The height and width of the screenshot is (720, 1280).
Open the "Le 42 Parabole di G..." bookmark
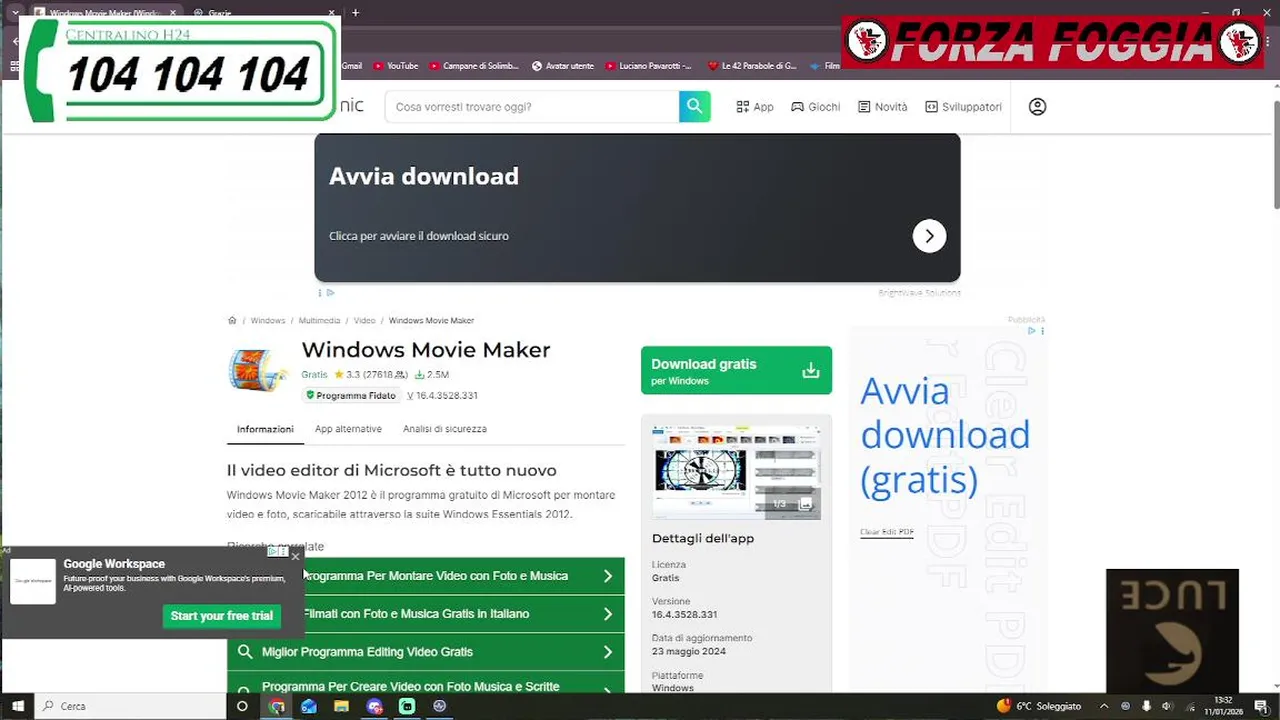(752, 66)
